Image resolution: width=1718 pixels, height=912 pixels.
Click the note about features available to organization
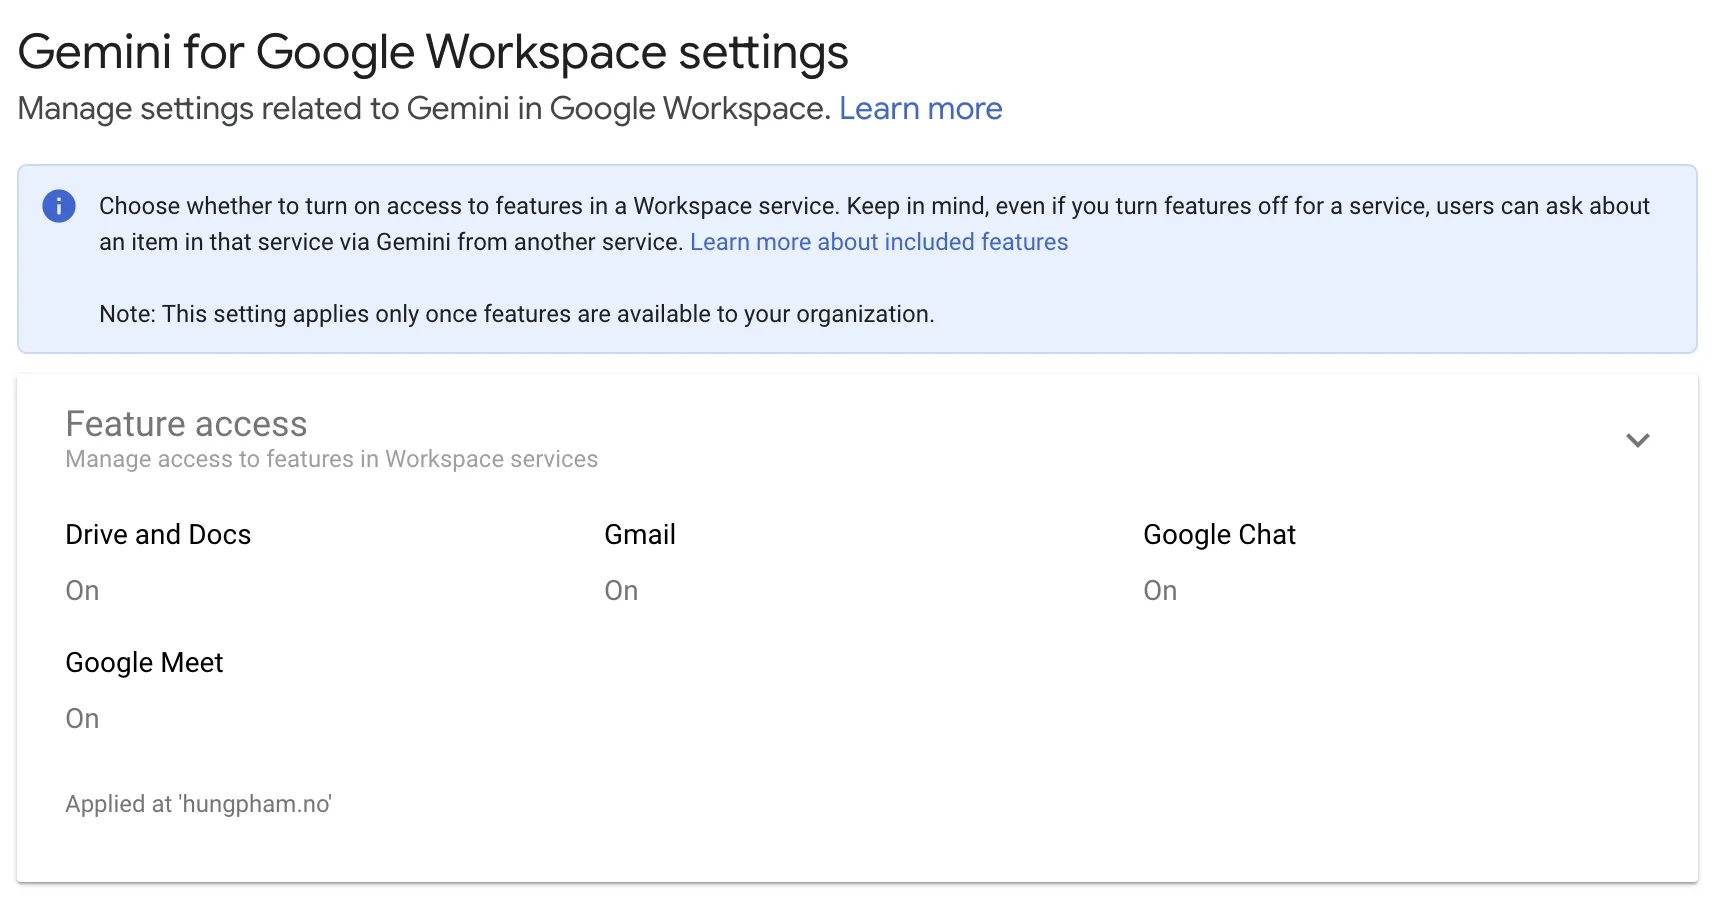(516, 314)
